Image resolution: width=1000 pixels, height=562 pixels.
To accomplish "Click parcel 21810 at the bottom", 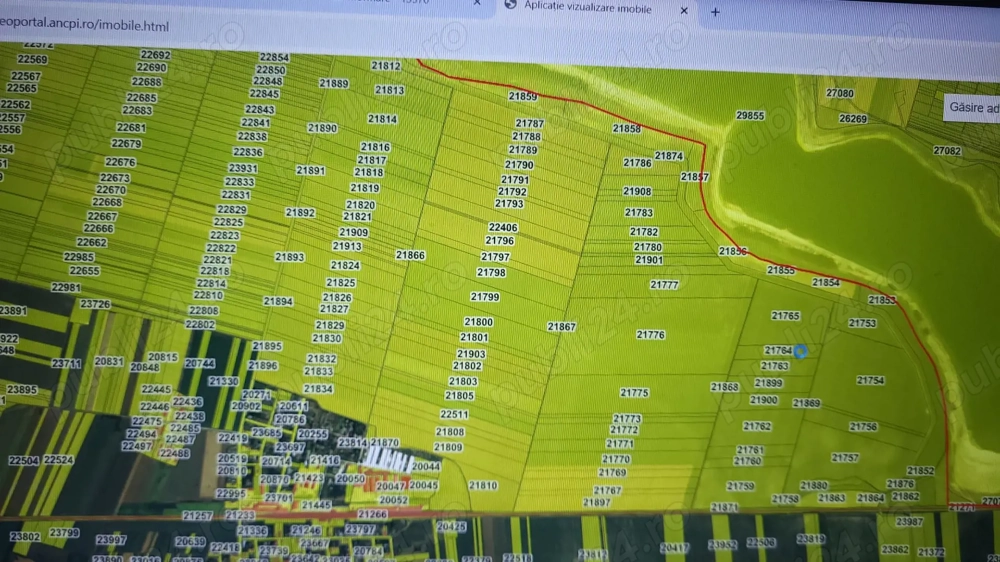I will click(x=483, y=485).
